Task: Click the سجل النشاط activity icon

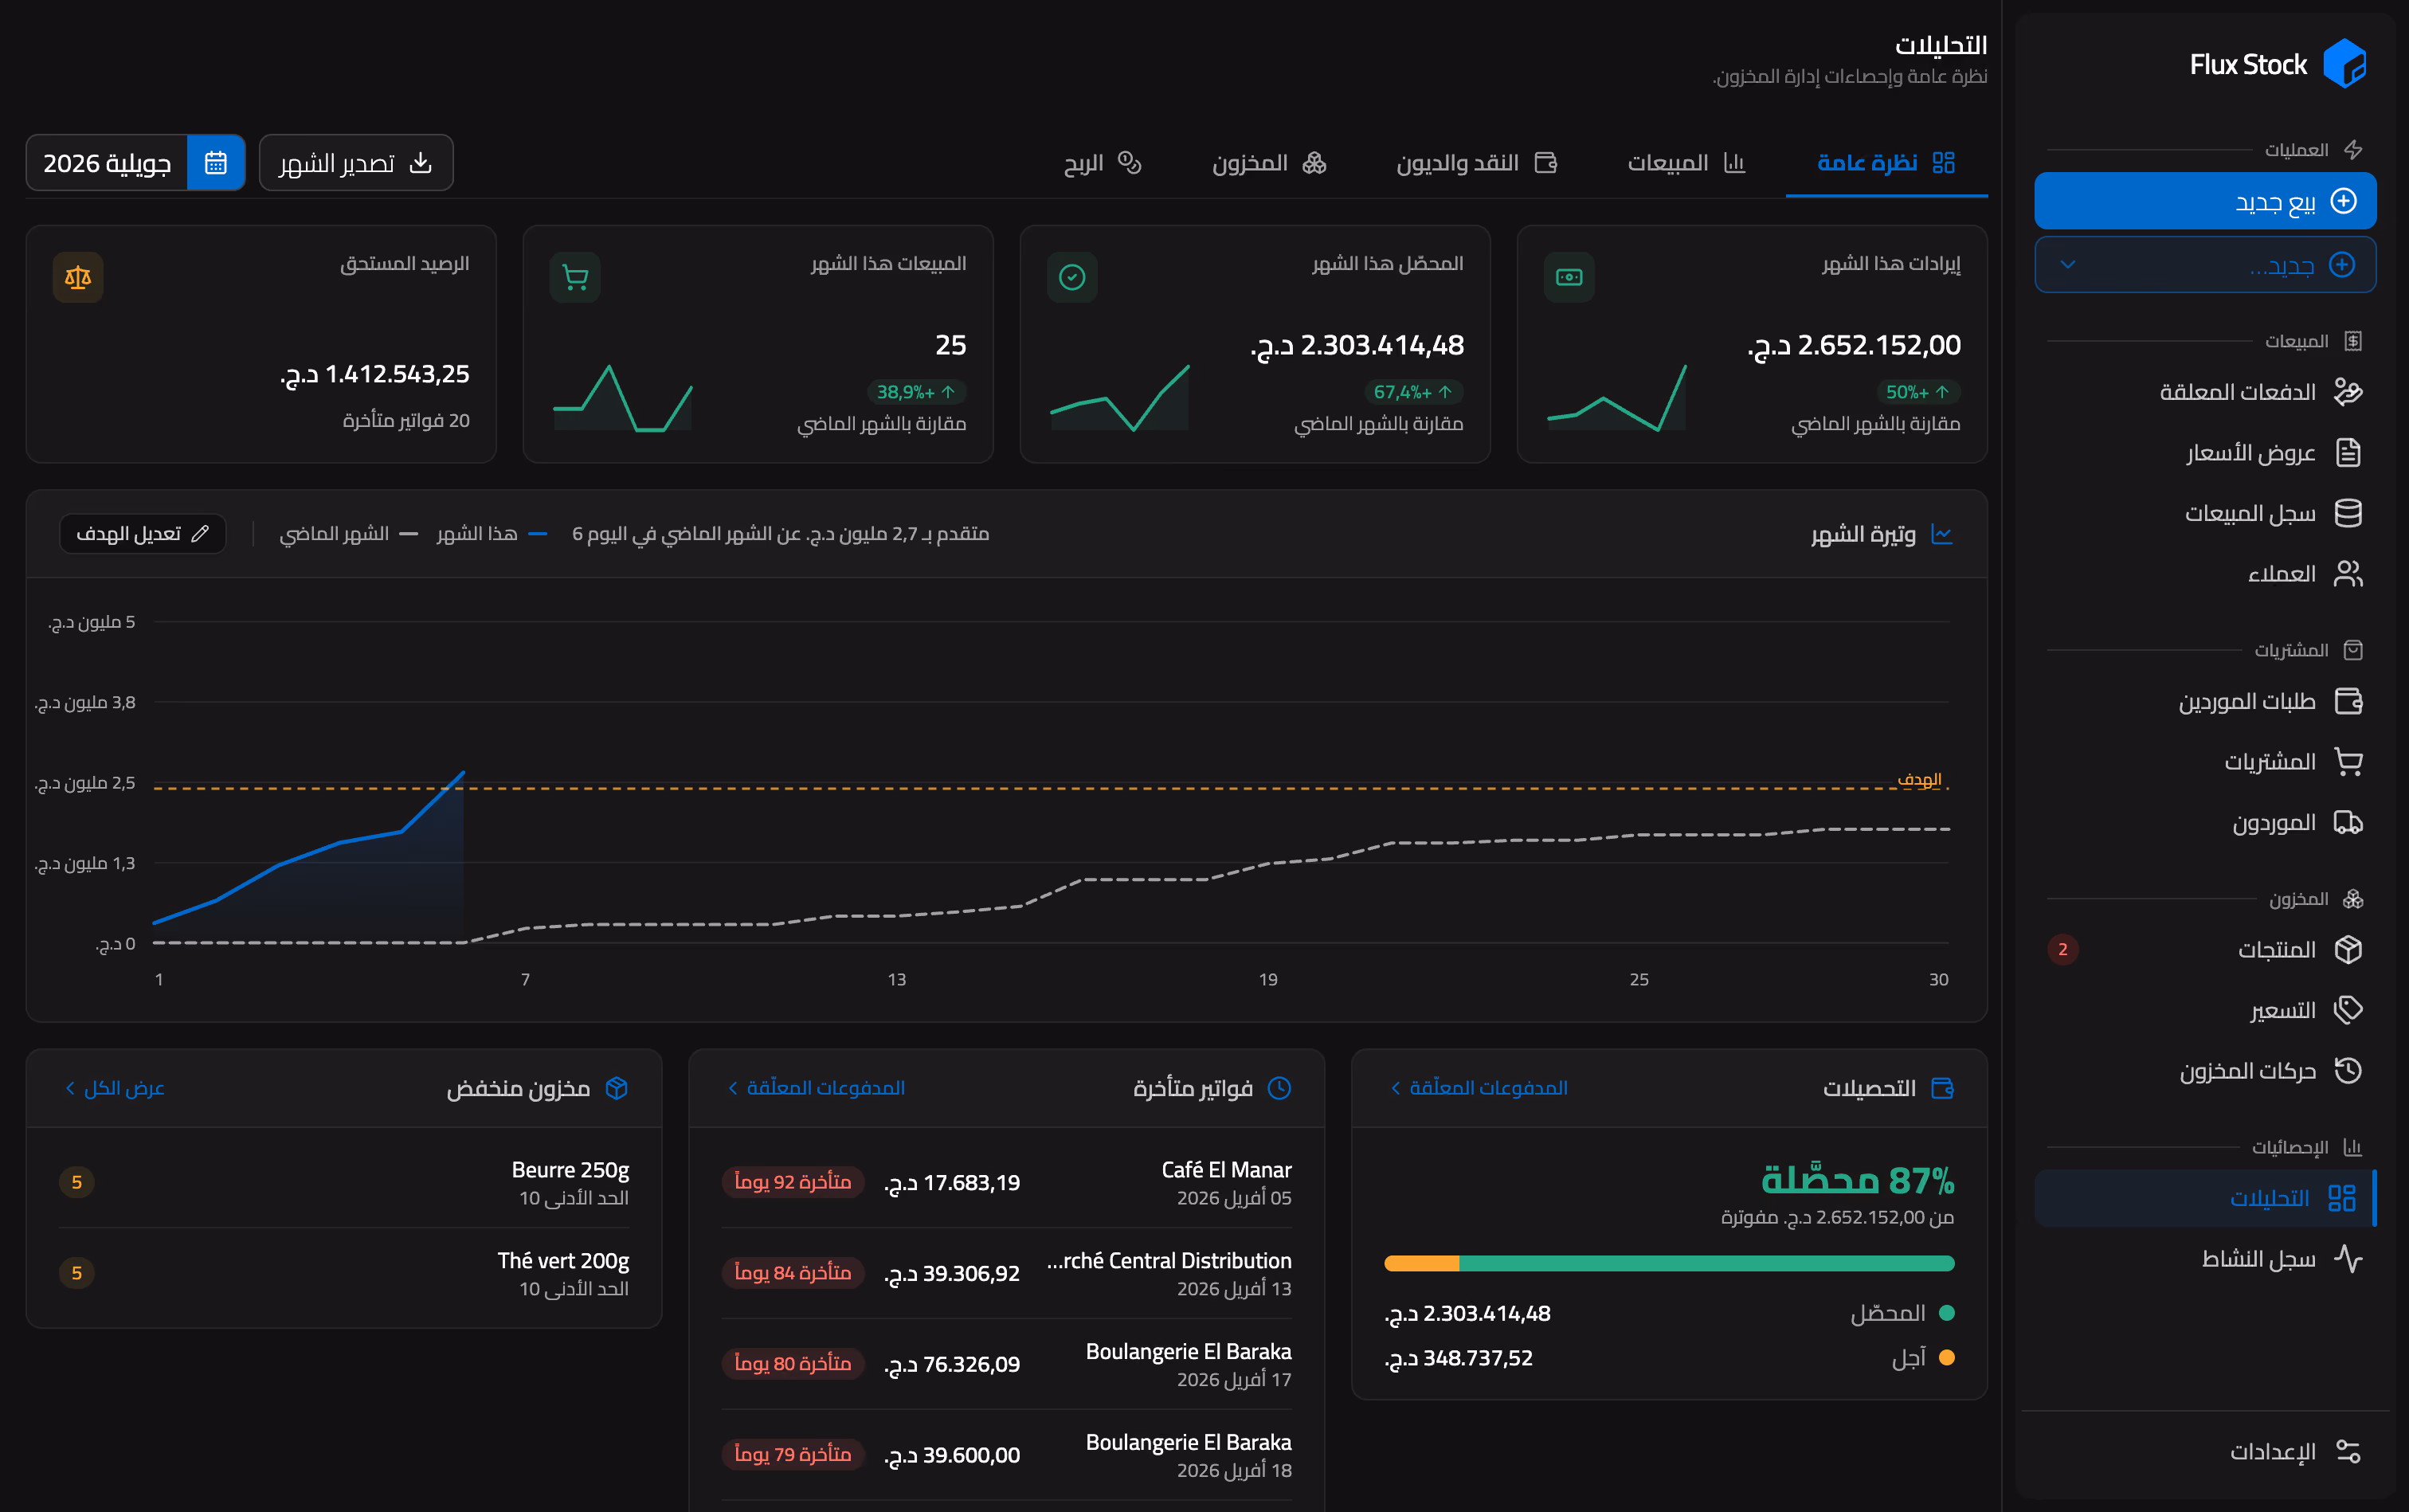Action: [x=2347, y=1259]
